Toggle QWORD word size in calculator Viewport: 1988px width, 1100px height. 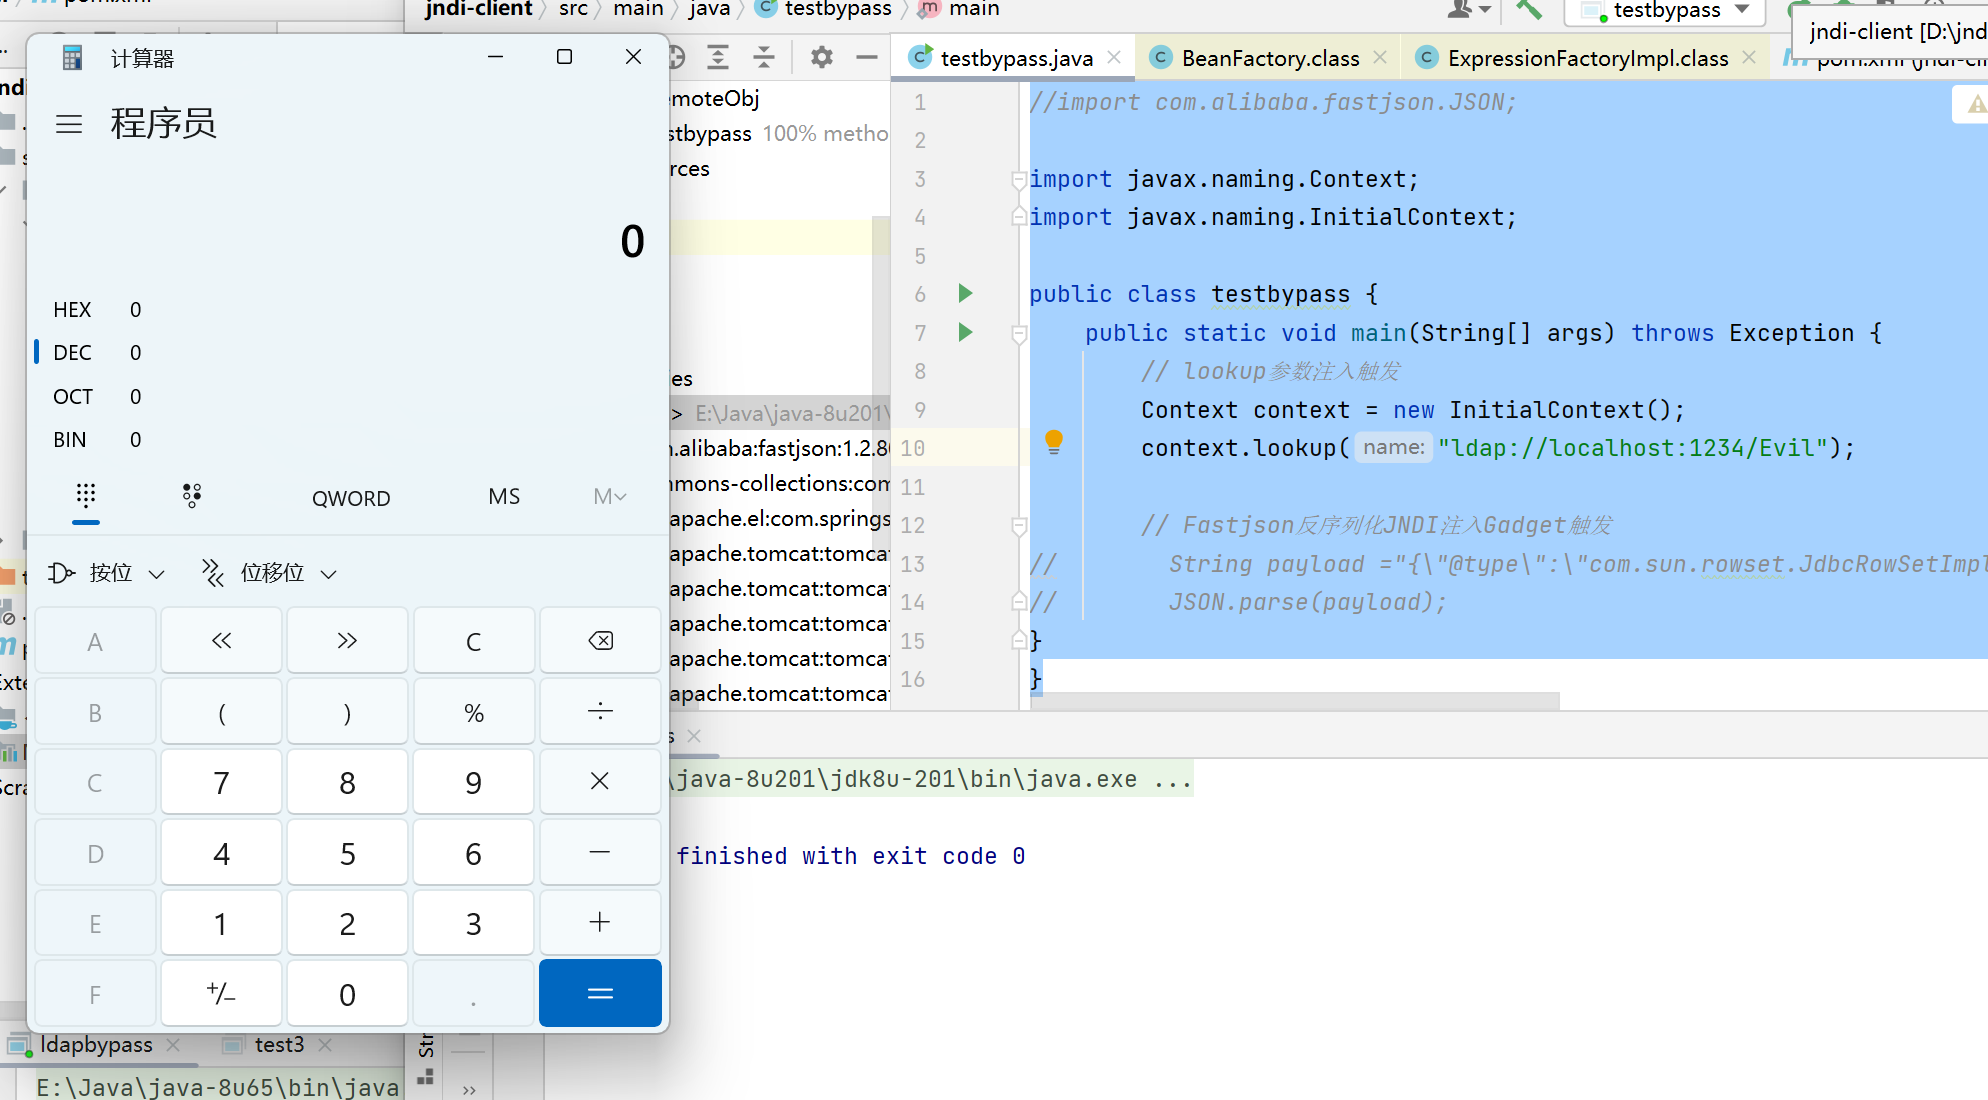click(x=351, y=498)
